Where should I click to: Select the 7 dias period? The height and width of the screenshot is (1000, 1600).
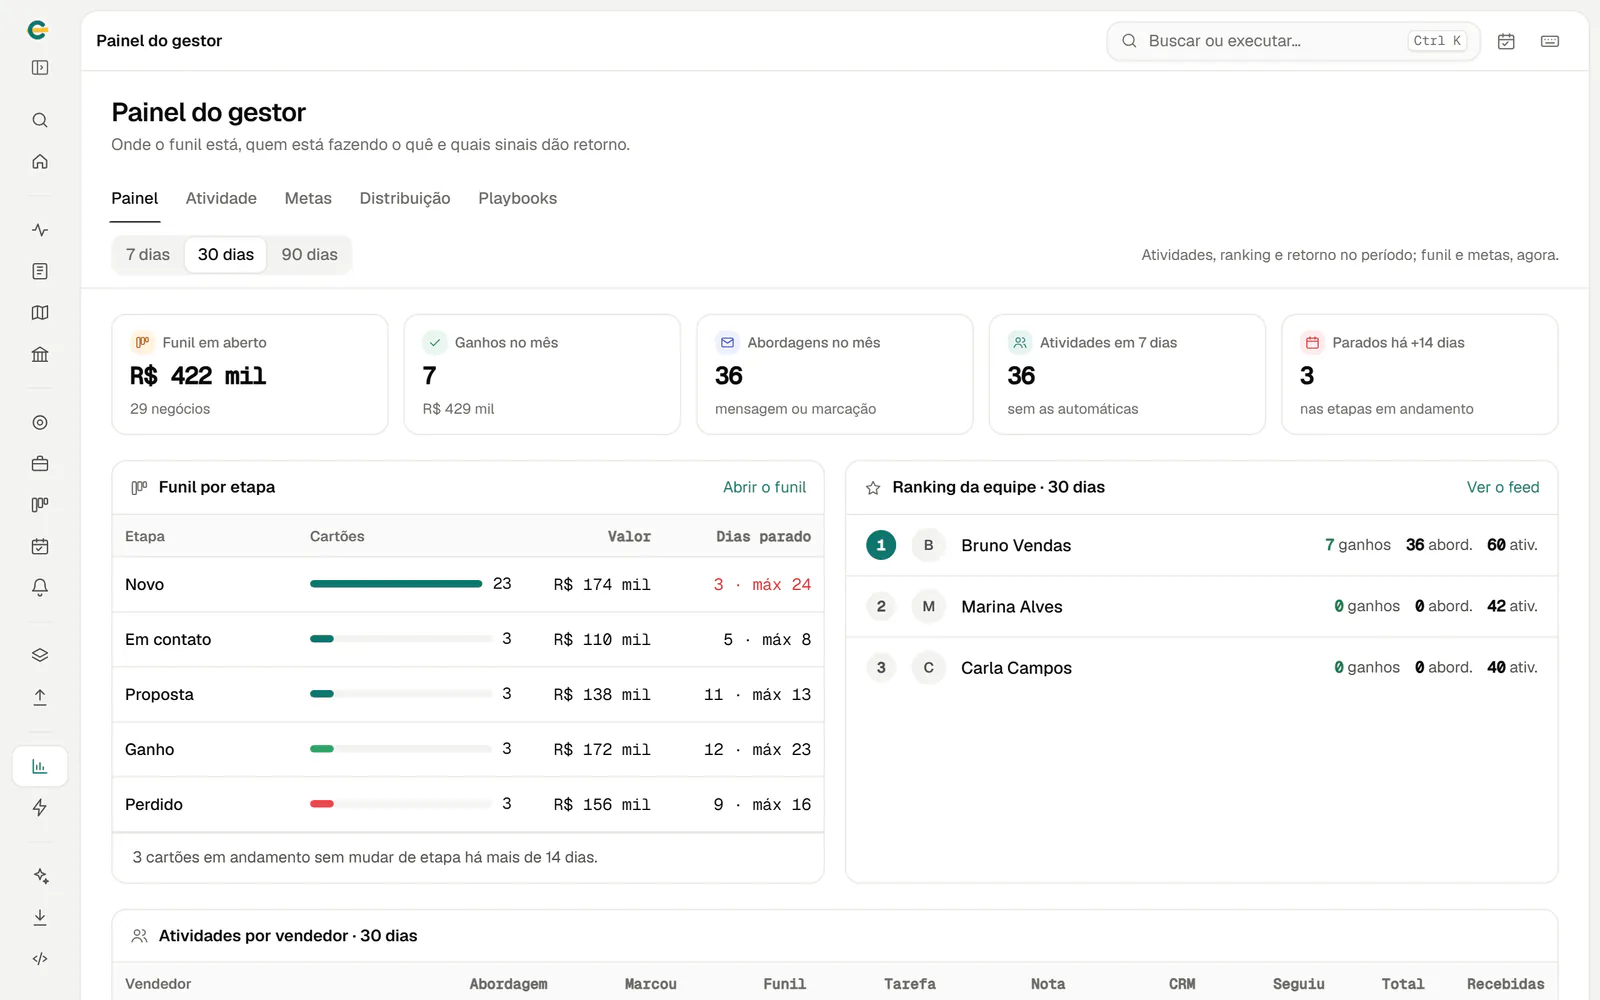click(148, 255)
